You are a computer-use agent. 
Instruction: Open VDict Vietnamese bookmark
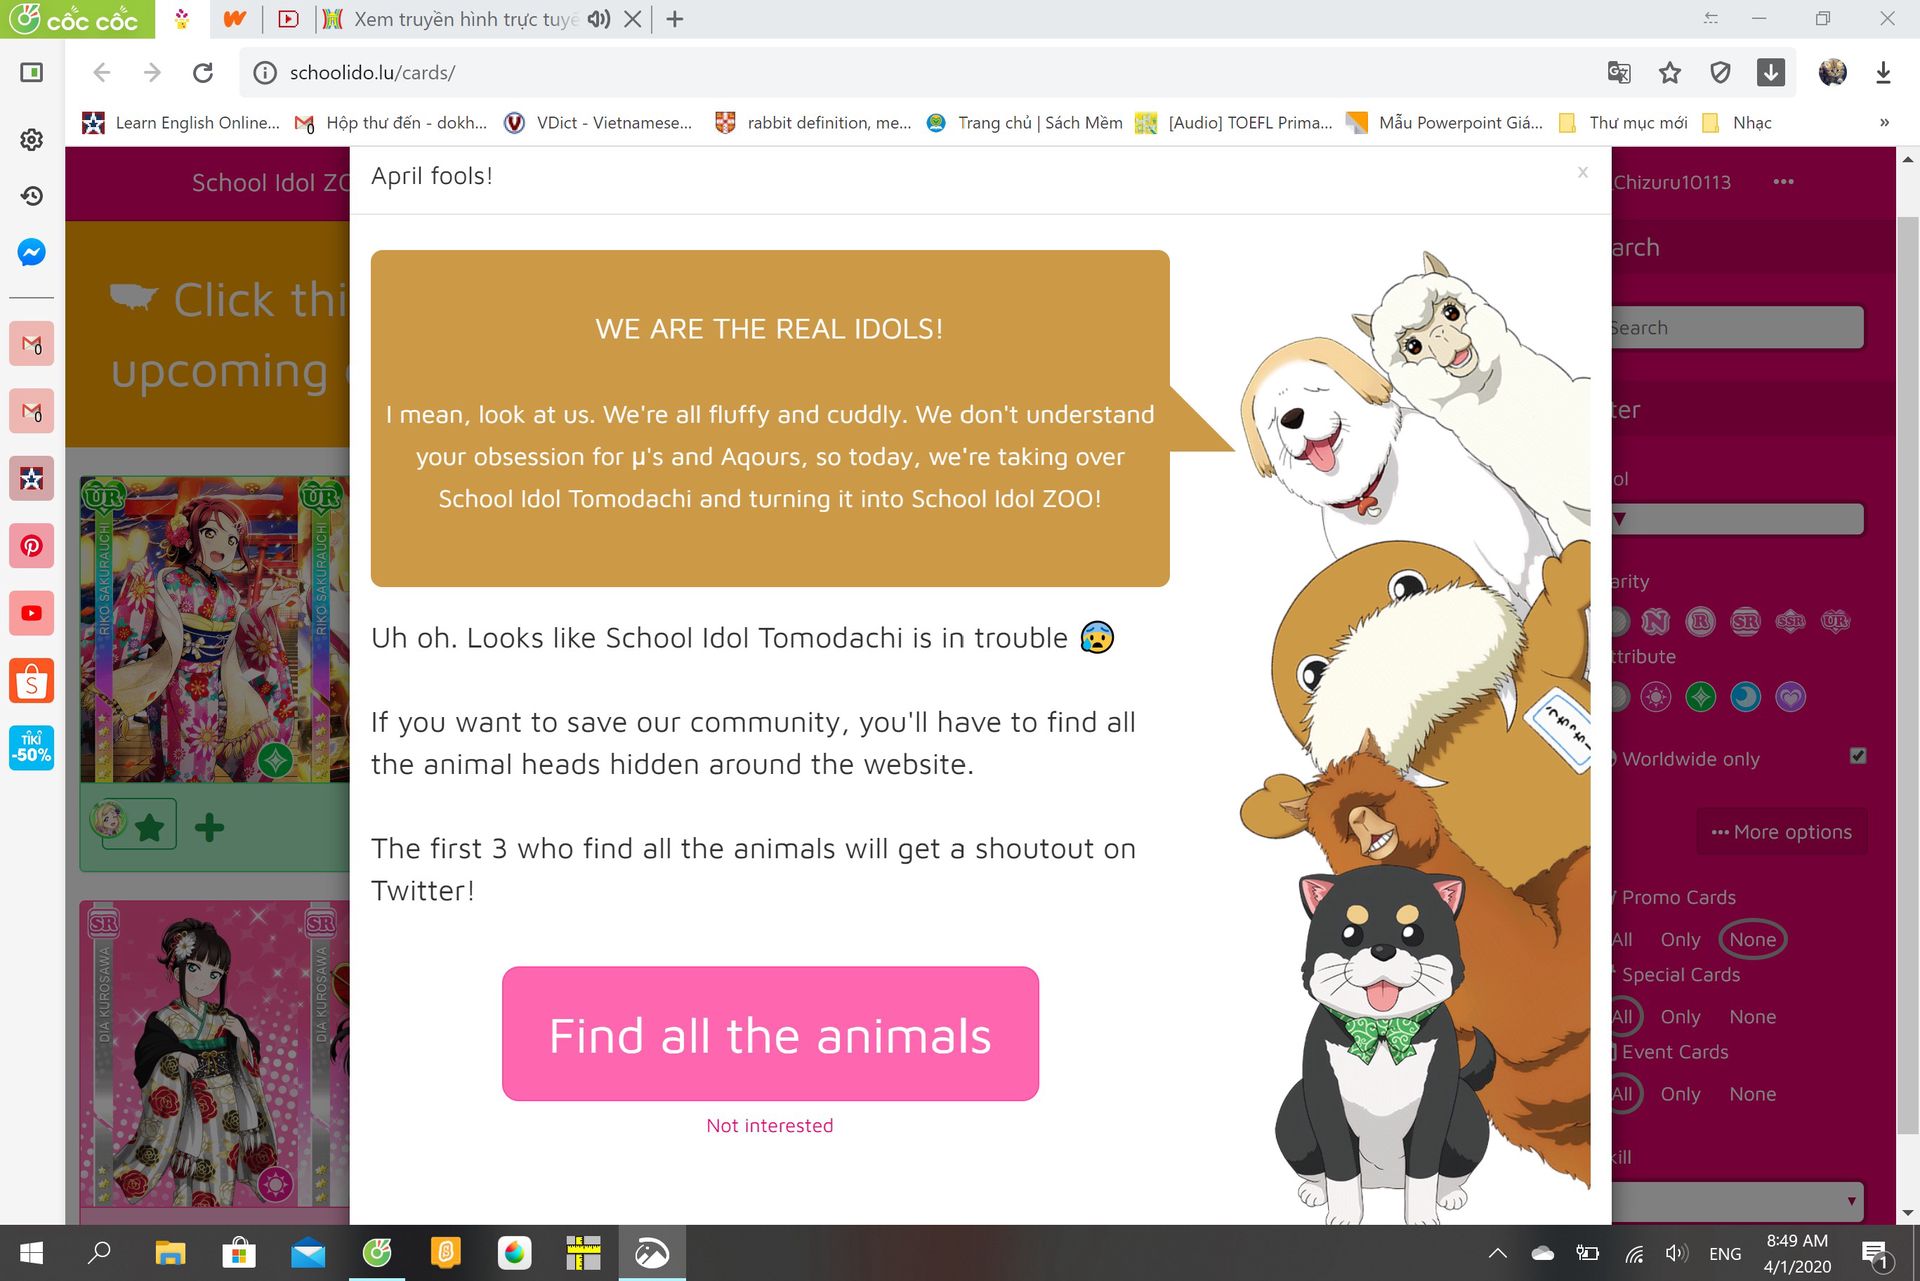click(598, 123)
